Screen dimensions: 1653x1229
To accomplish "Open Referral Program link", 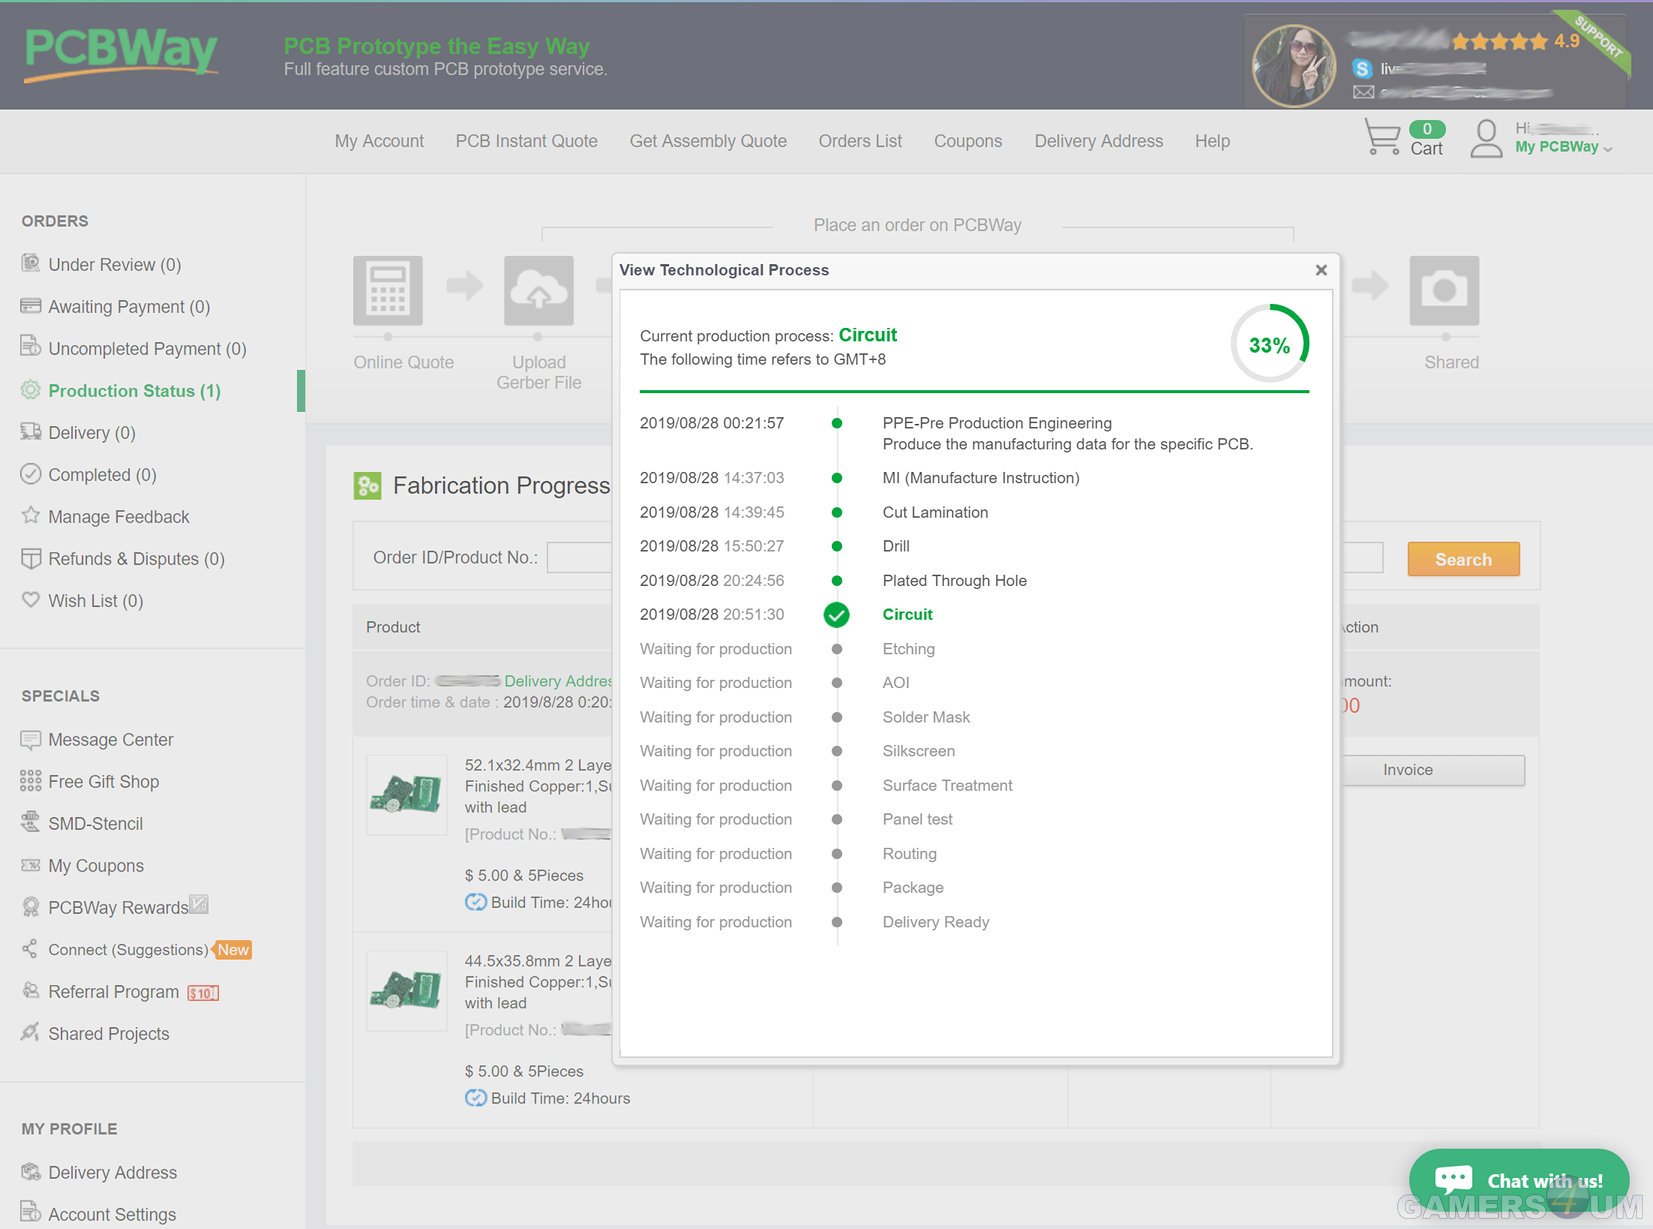I will pyautogui.click(x=114, y=992).
